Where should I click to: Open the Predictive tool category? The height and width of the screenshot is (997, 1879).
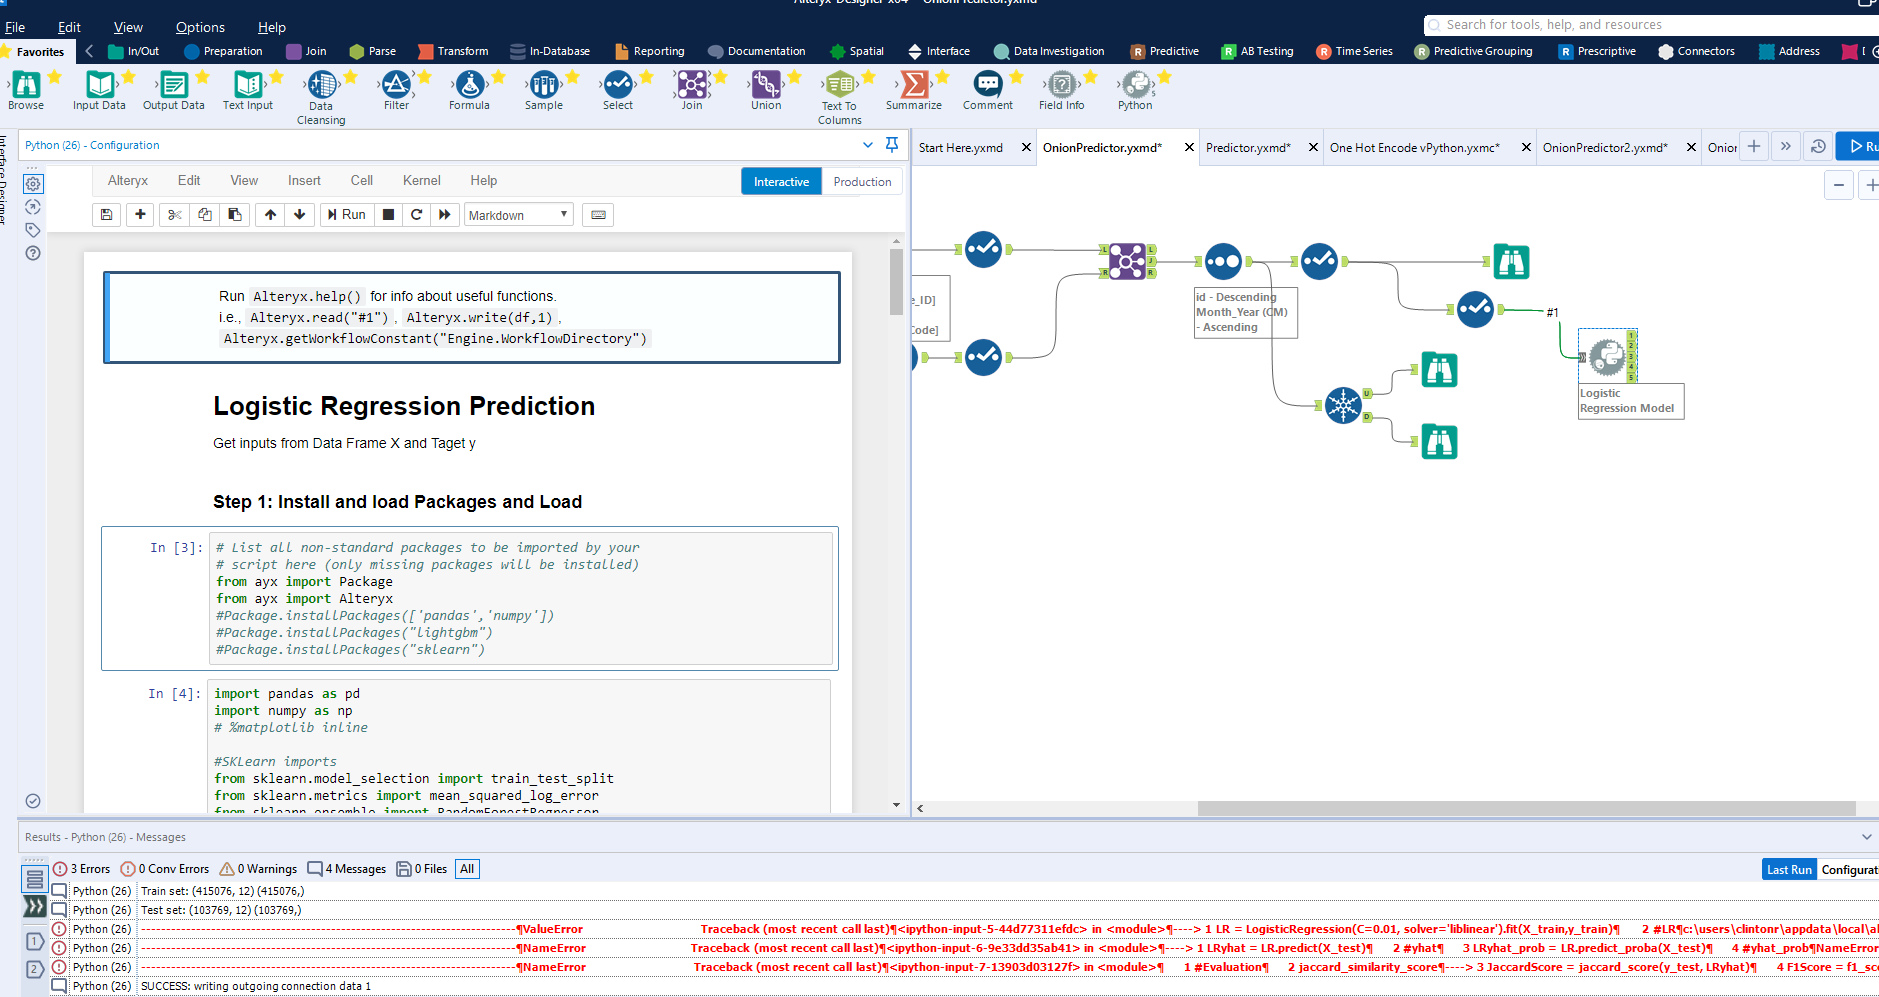coord(1165,51)
